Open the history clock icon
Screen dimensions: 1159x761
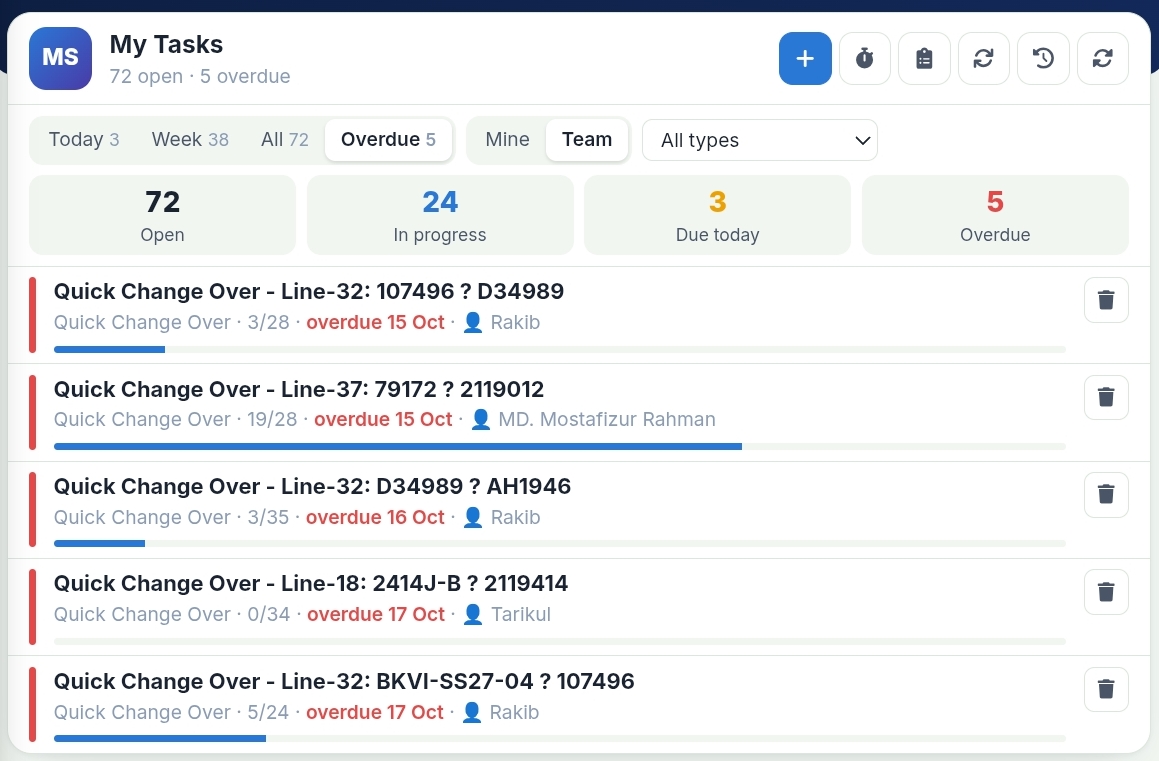click(1043, 58)
